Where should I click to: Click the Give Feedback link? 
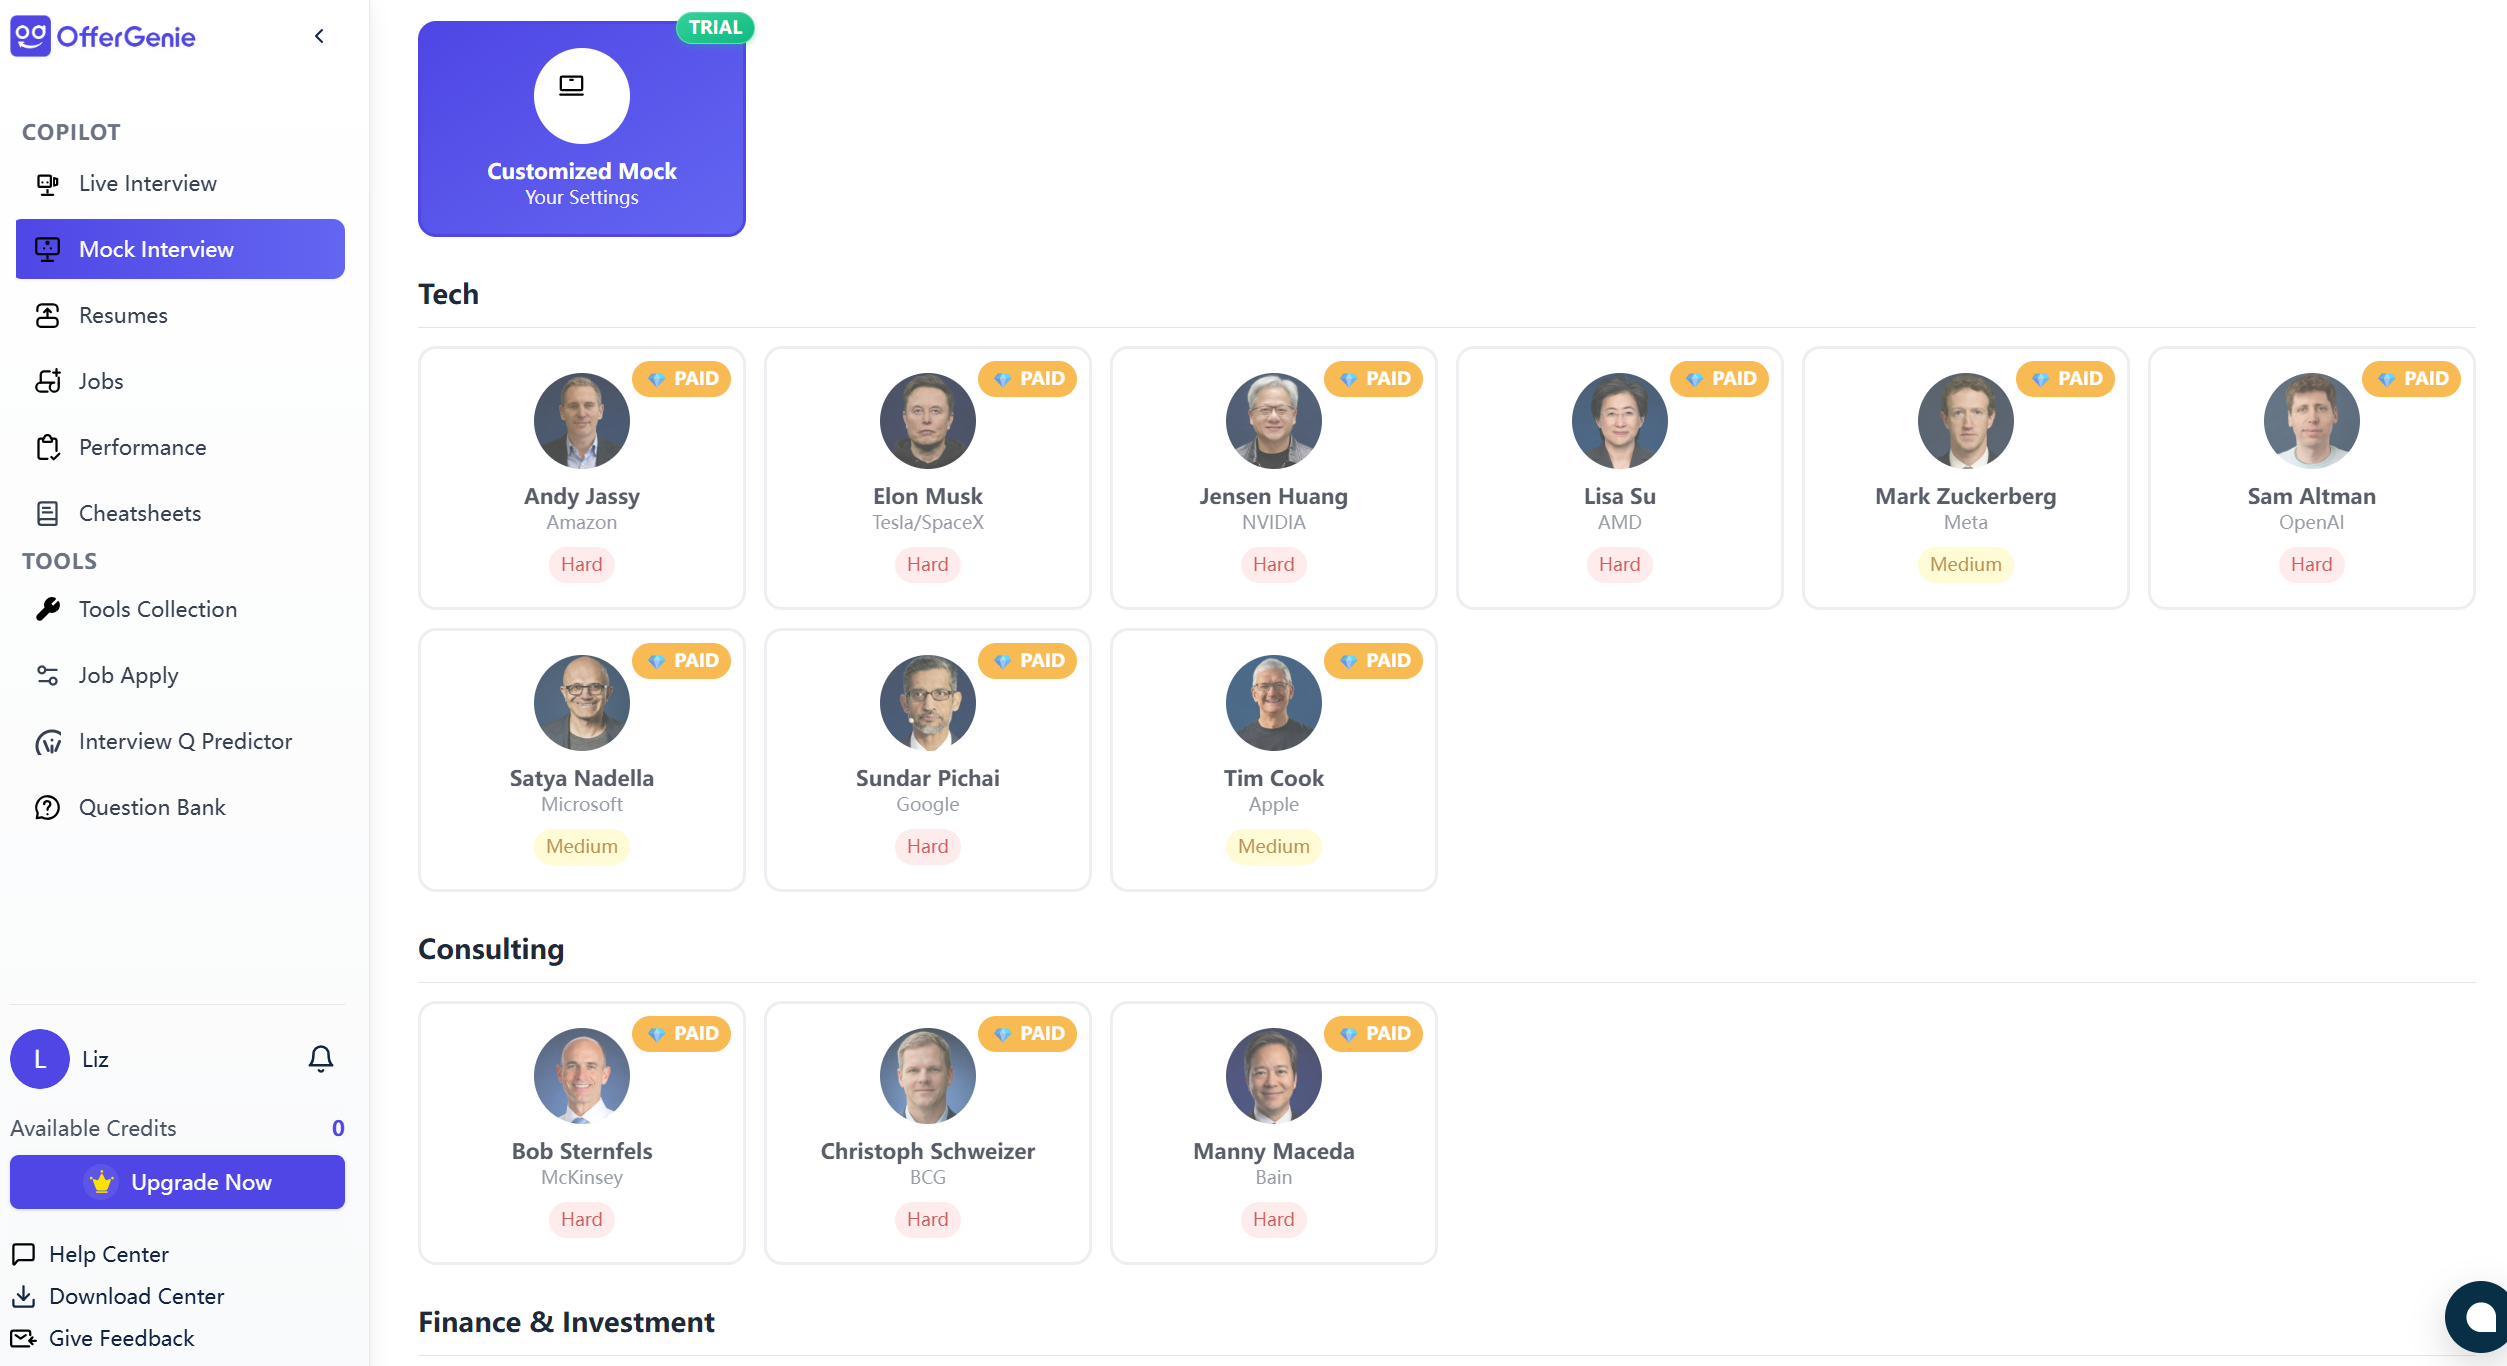tap(121, 1338)
